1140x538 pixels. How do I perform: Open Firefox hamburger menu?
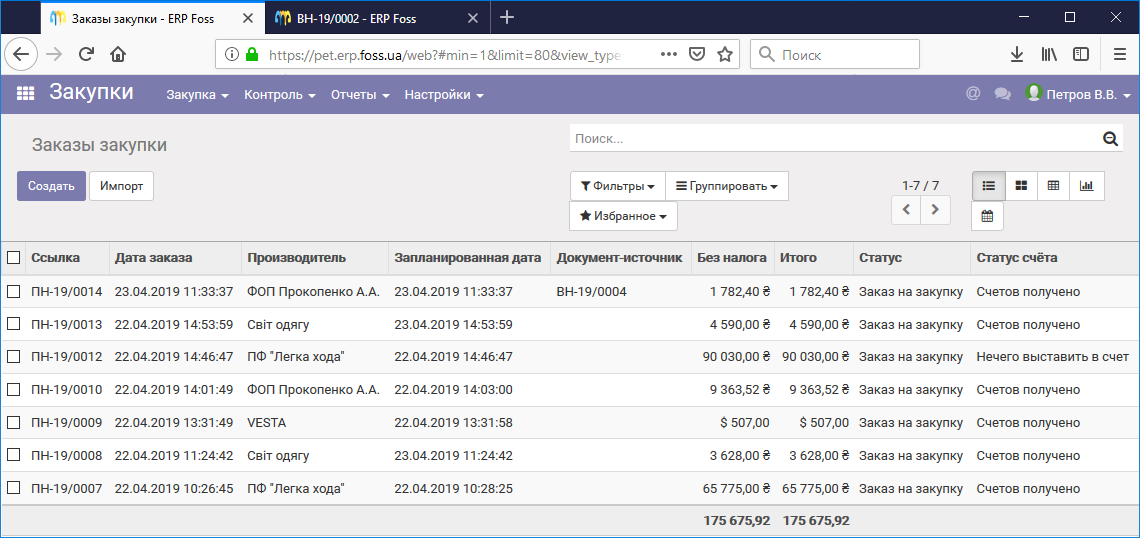[x=1120, y=55]
